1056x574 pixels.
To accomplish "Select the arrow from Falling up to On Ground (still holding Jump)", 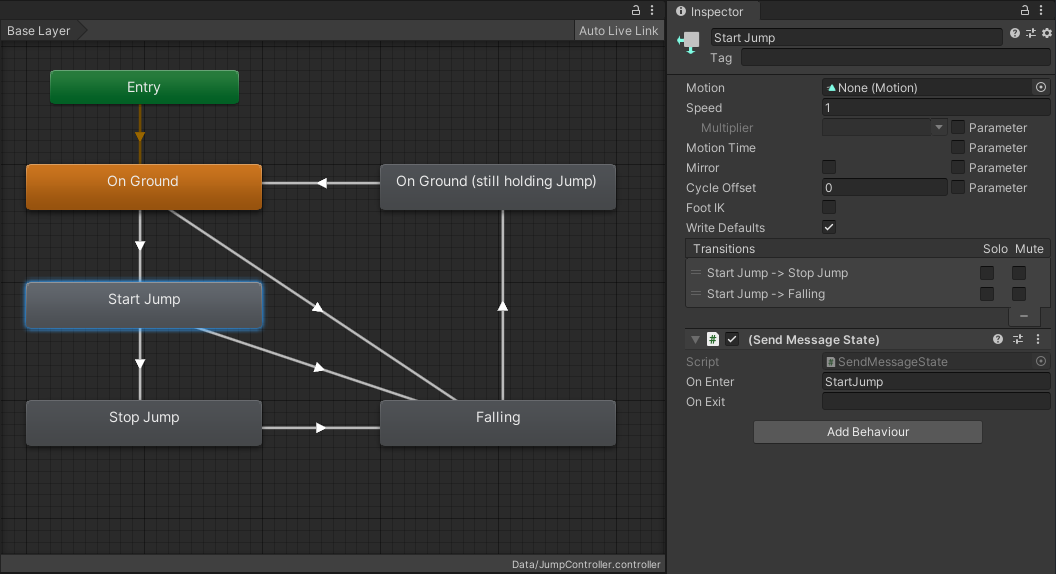I will (x=502, y=306).
